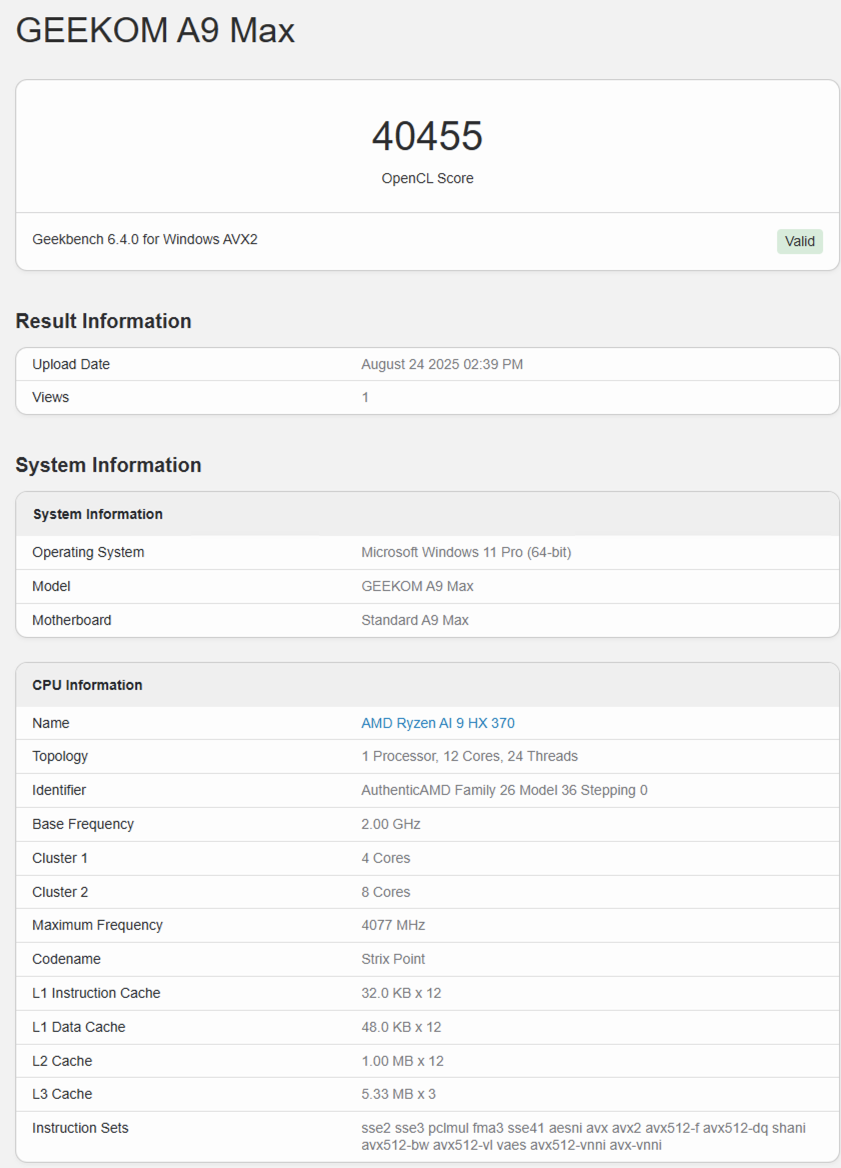
Task: Click the Topology row label
Action: point(60,756)
